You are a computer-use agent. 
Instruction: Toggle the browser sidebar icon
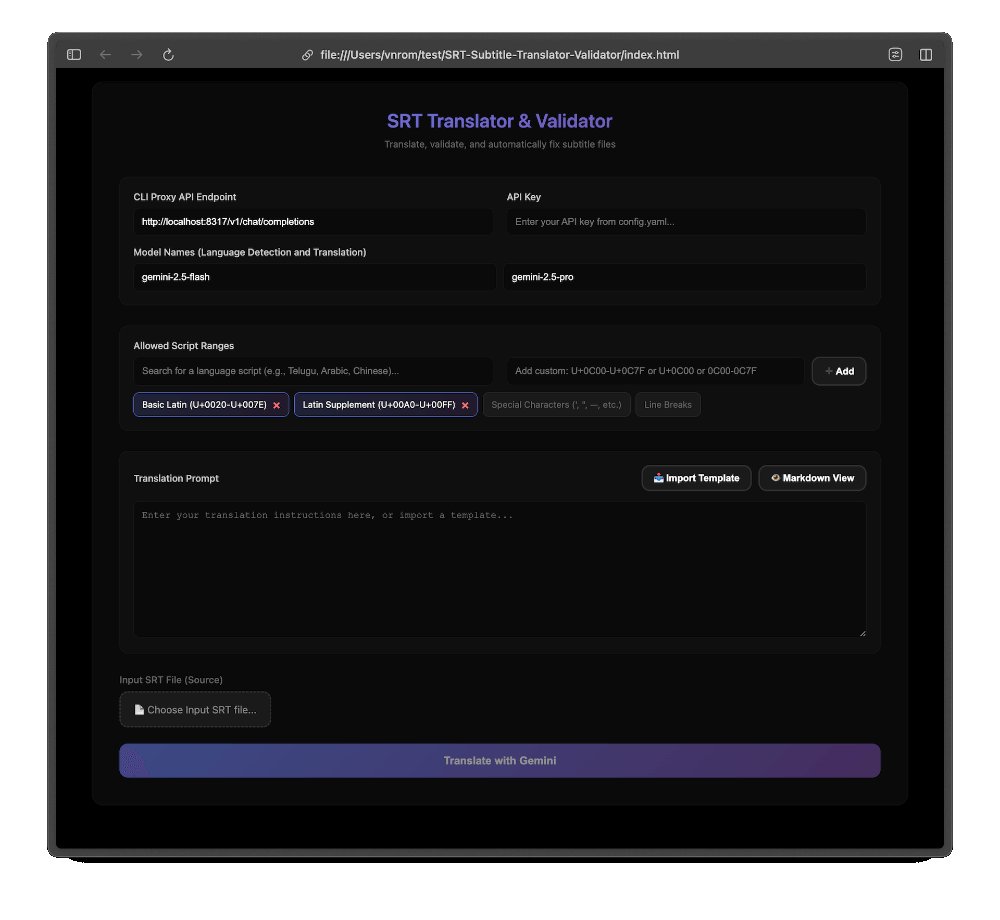point(74,55)
